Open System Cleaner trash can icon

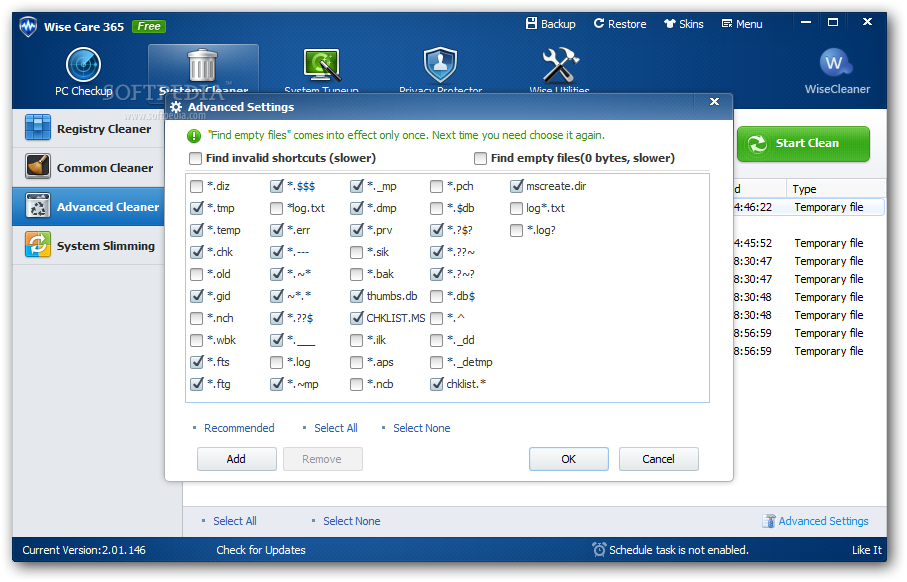pyautogui.click(x=202, y=65)
